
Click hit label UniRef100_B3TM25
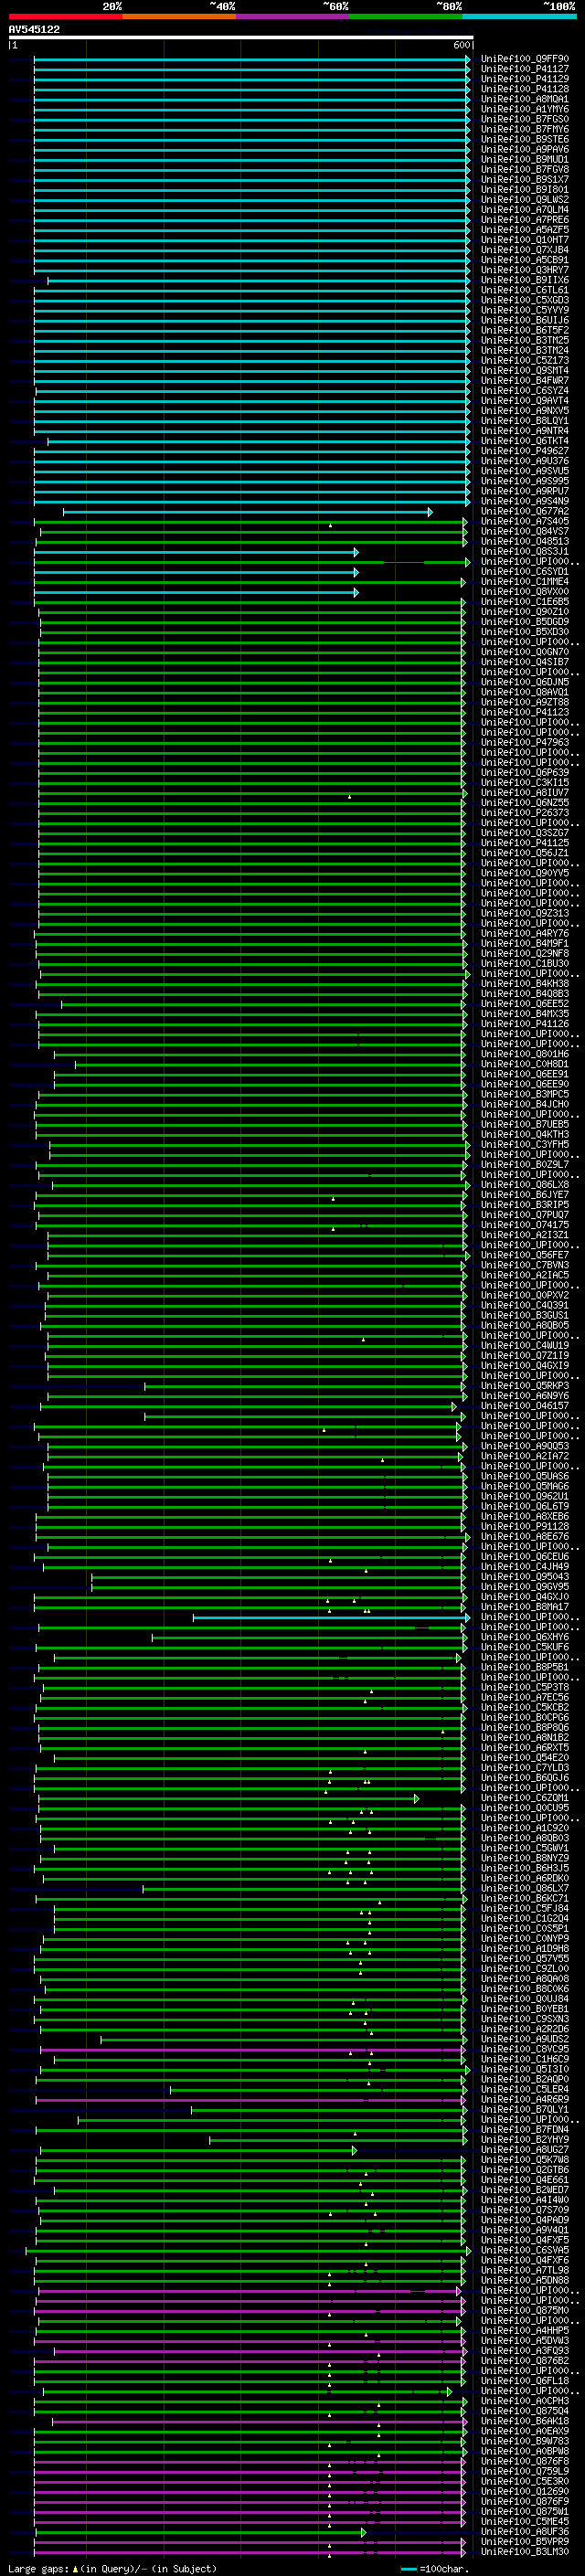tap(524, 340)
